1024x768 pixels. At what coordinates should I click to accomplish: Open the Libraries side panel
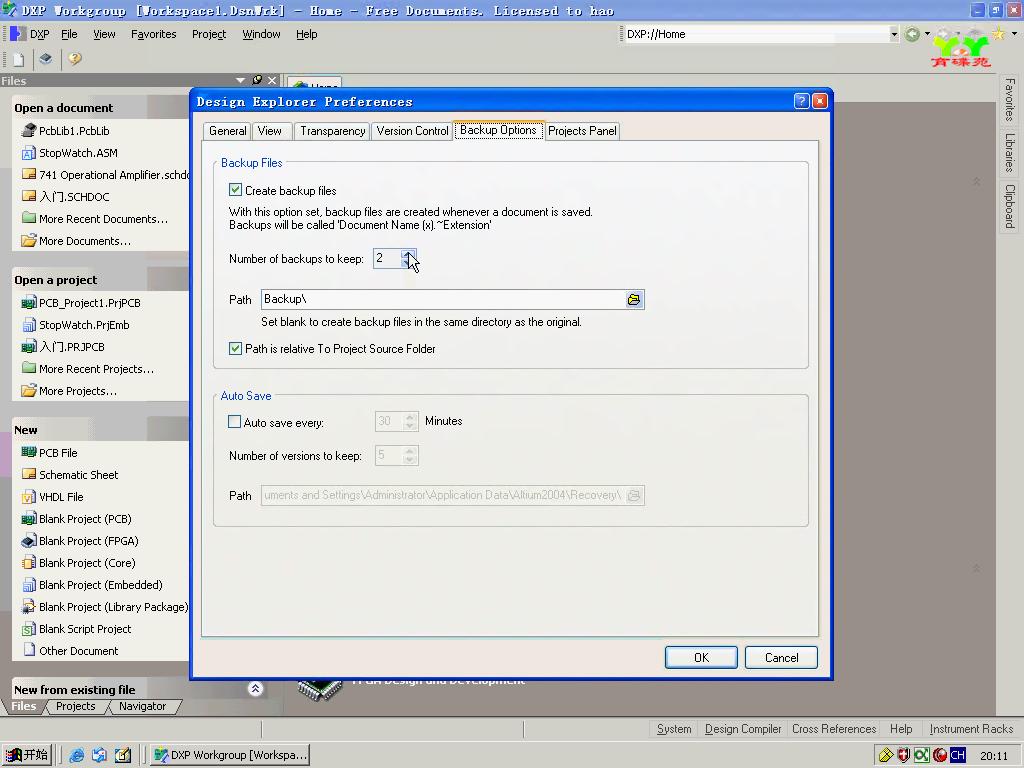(1010, 153)
